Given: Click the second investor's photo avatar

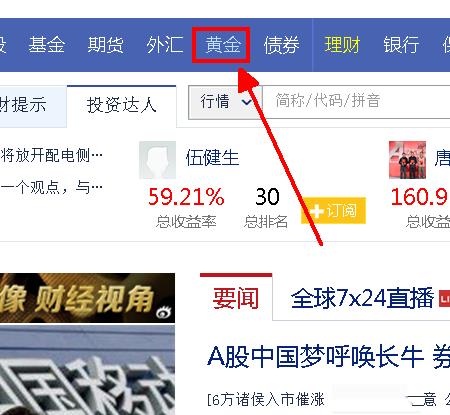Looking at the screenshot, I should 407,160.
